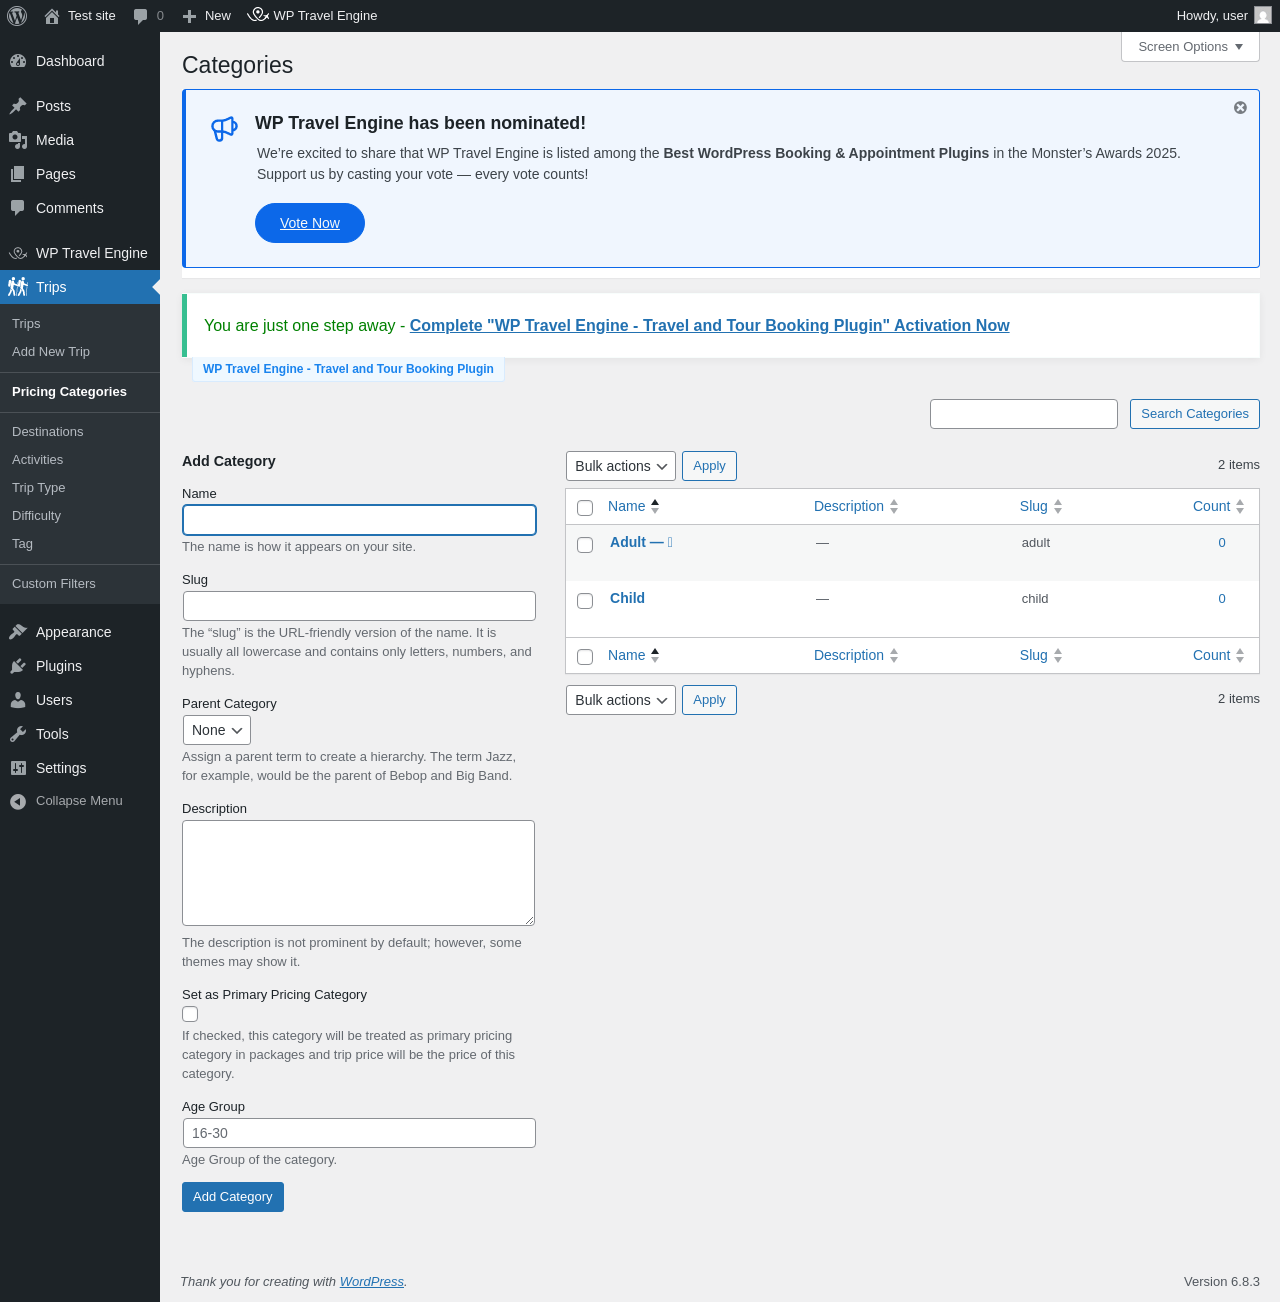Click the plus icon beside New
The width and height of the screenshot is (1280, 1302).
click(x=189, y=16)
